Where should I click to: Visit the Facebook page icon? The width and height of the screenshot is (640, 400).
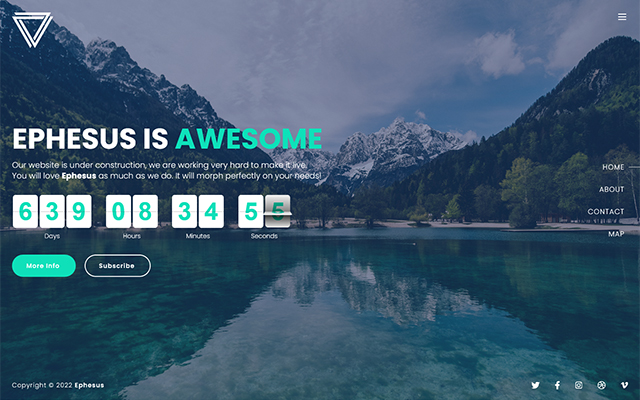click(x=557, y=385)
